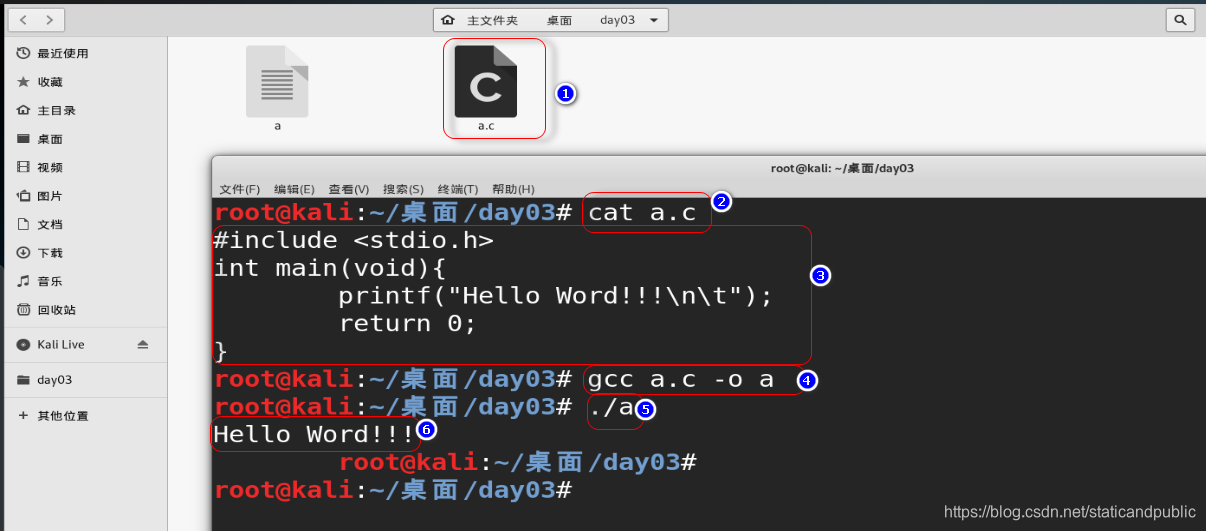Go forward with the right arrow button

50,20
